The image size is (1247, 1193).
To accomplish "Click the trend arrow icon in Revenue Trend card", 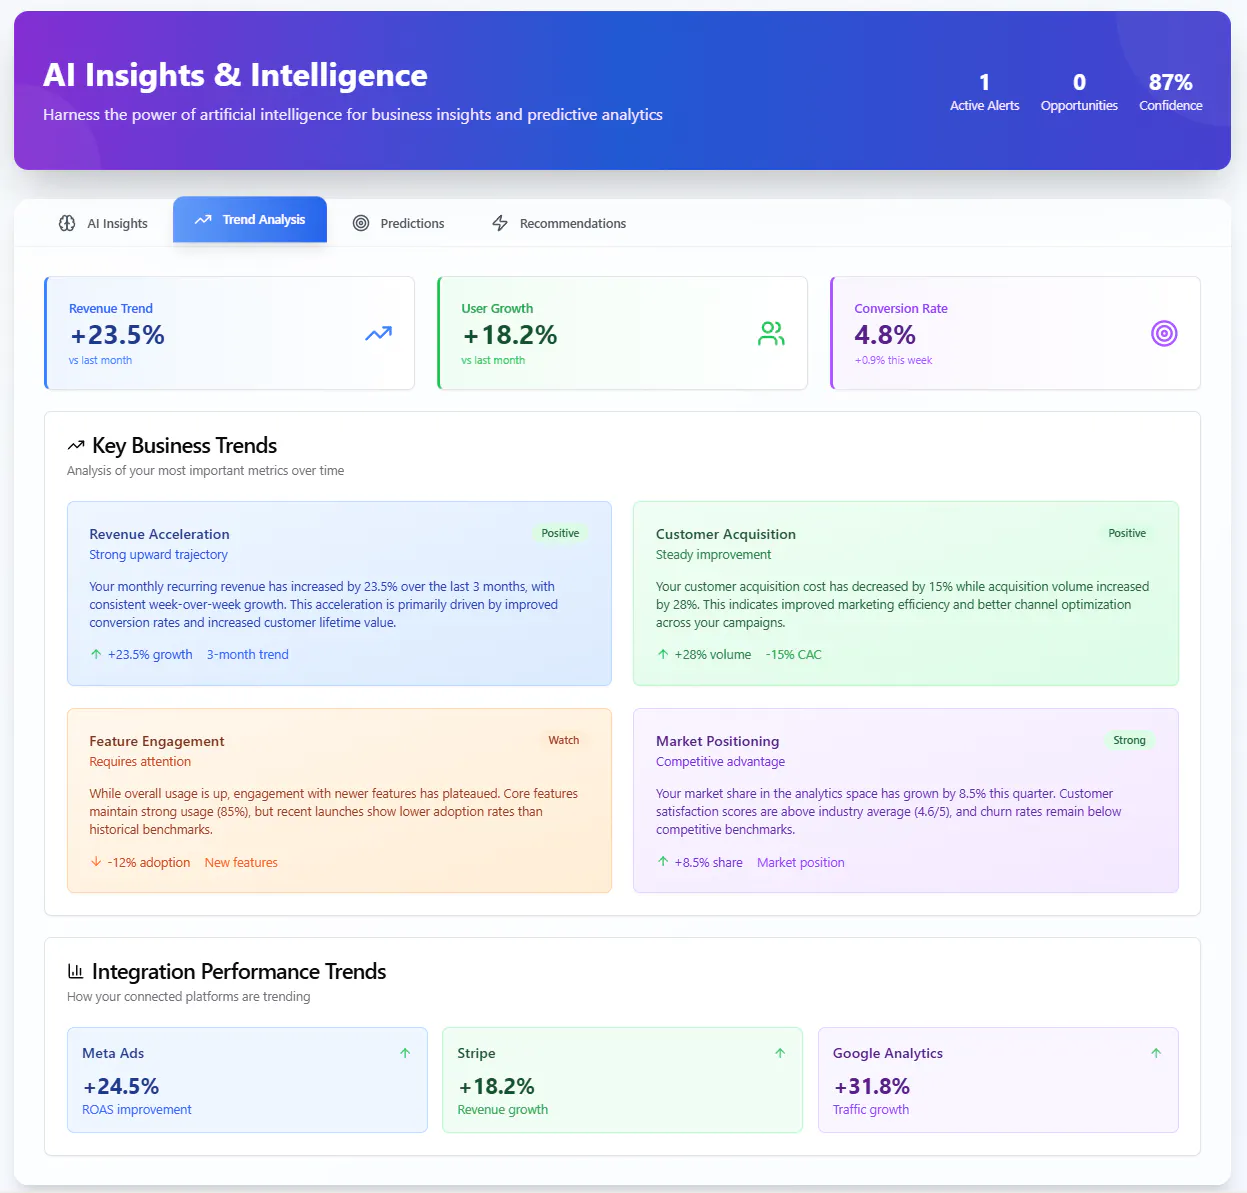I will click(x=378, y=333).
